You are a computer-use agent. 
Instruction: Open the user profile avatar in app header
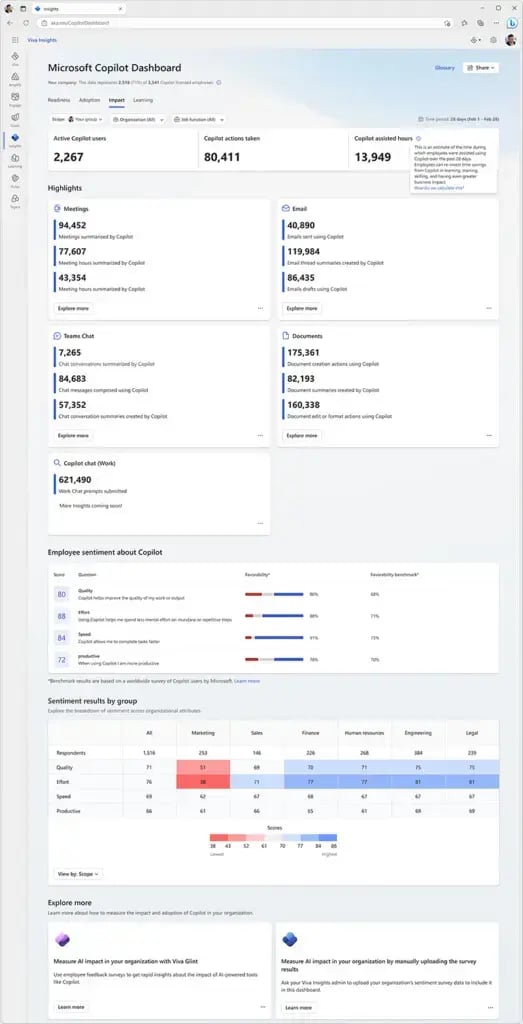[510, 40]
